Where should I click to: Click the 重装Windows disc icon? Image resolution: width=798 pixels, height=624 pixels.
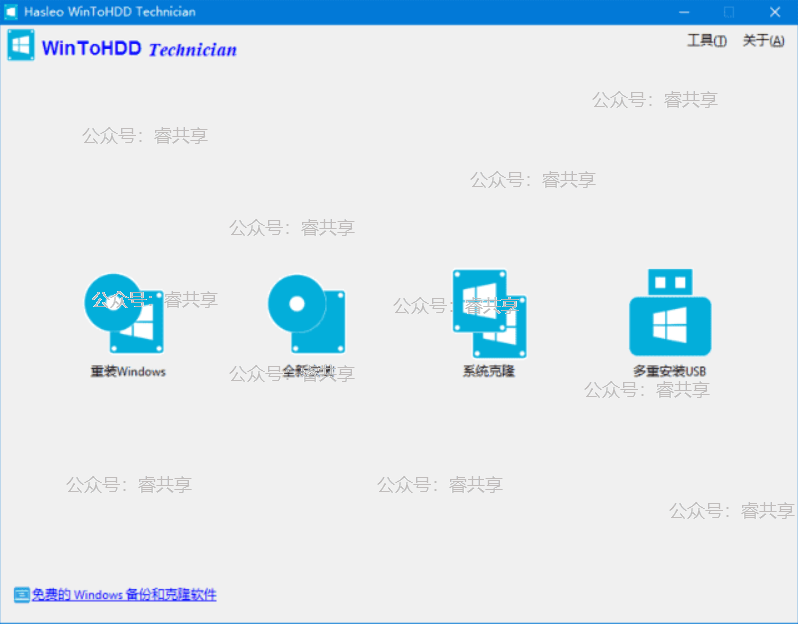pos(124,313)
